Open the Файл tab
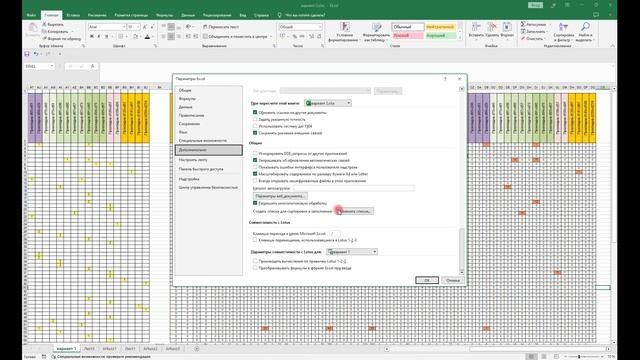 click(31, 15)
